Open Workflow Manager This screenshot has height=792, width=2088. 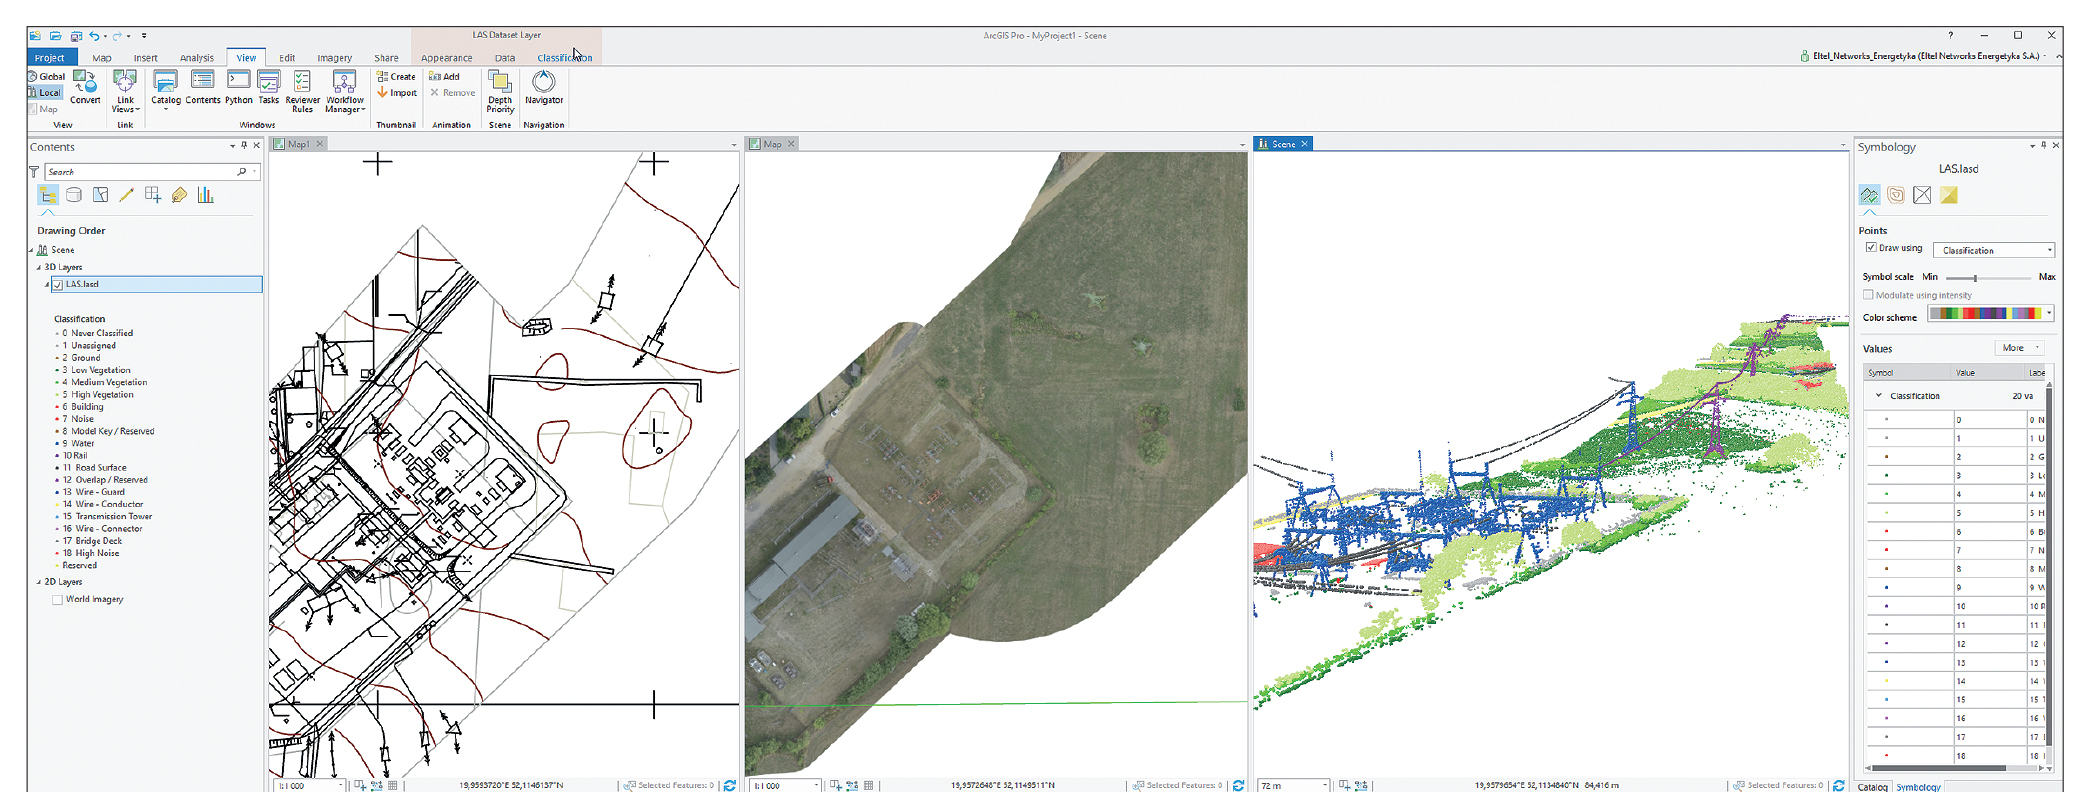345,91
